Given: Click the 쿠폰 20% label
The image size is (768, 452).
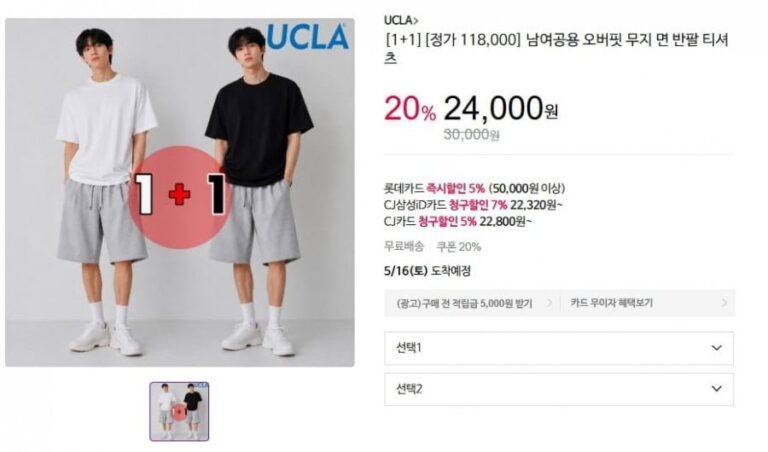Looking at the screenshot, I should pyautogui.click(x=458, y=247).
